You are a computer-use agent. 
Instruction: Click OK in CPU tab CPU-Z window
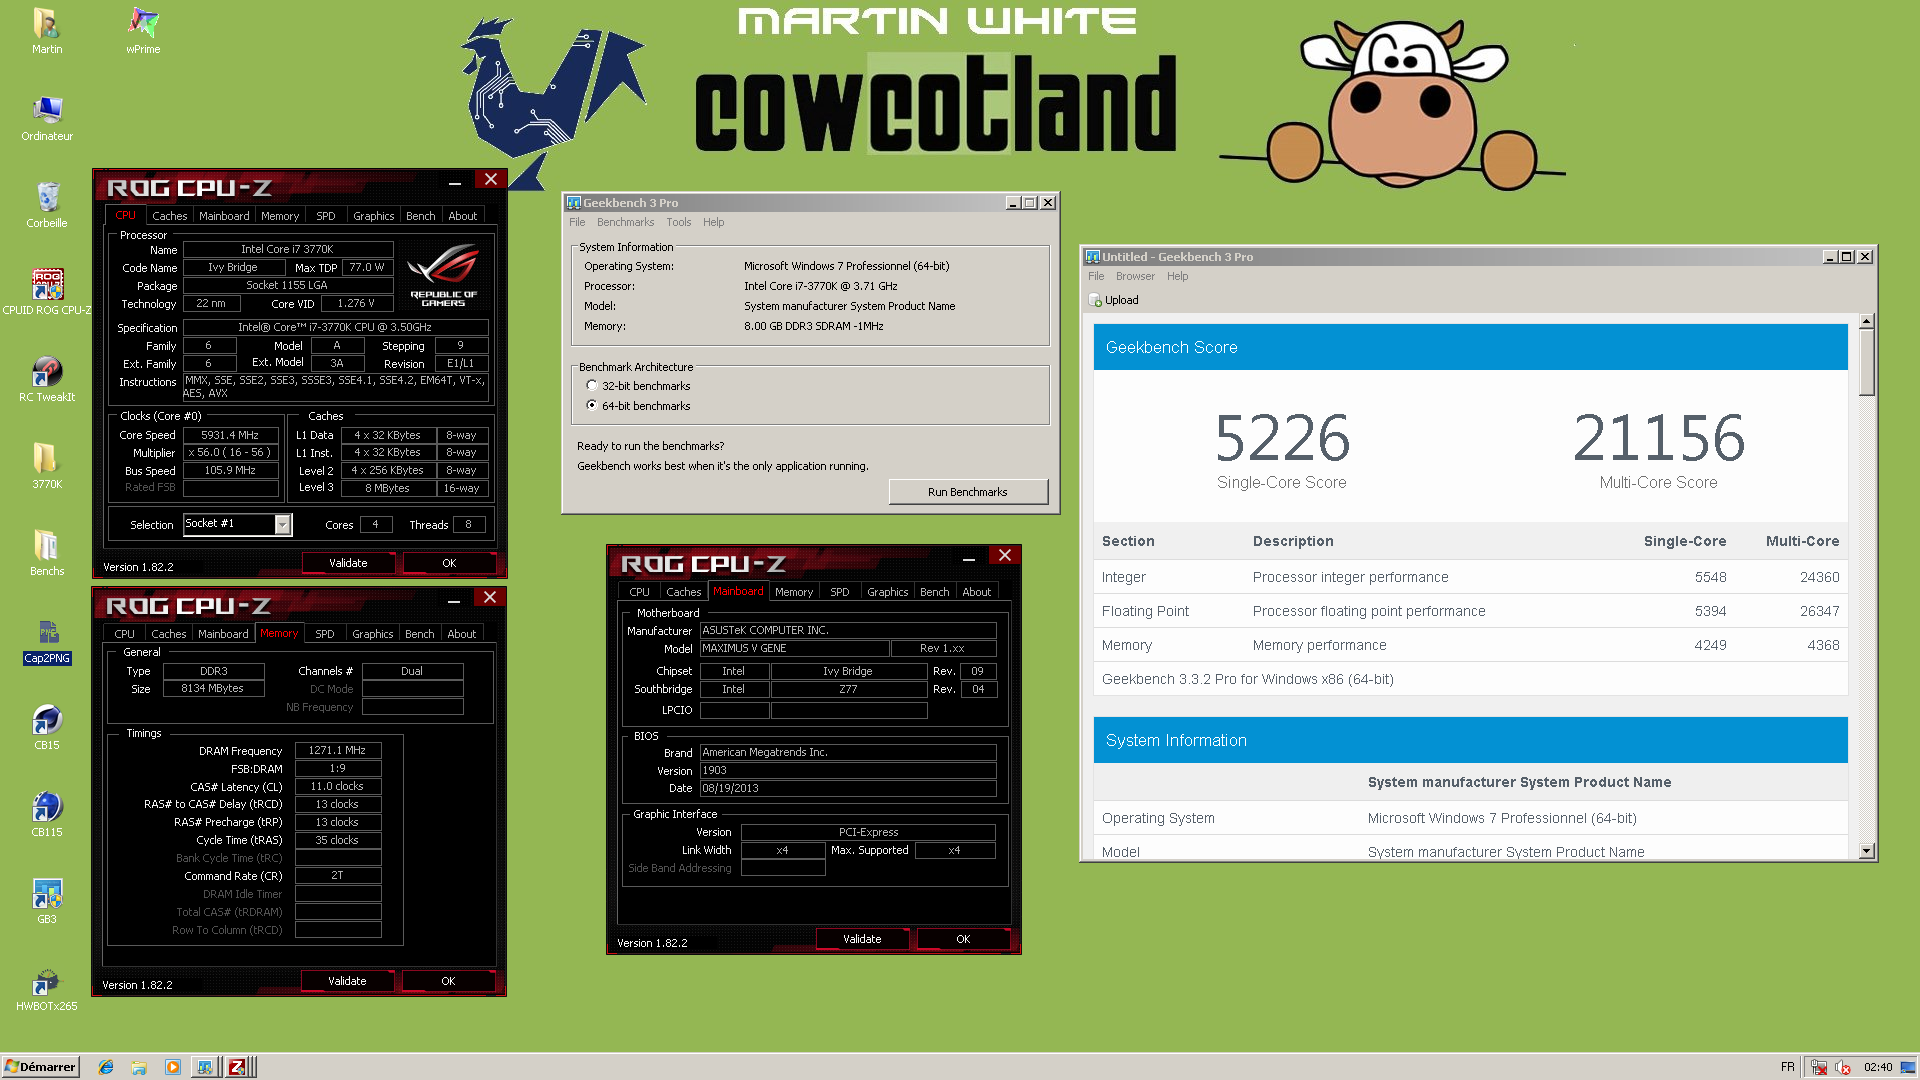click(x=449, y=563)
